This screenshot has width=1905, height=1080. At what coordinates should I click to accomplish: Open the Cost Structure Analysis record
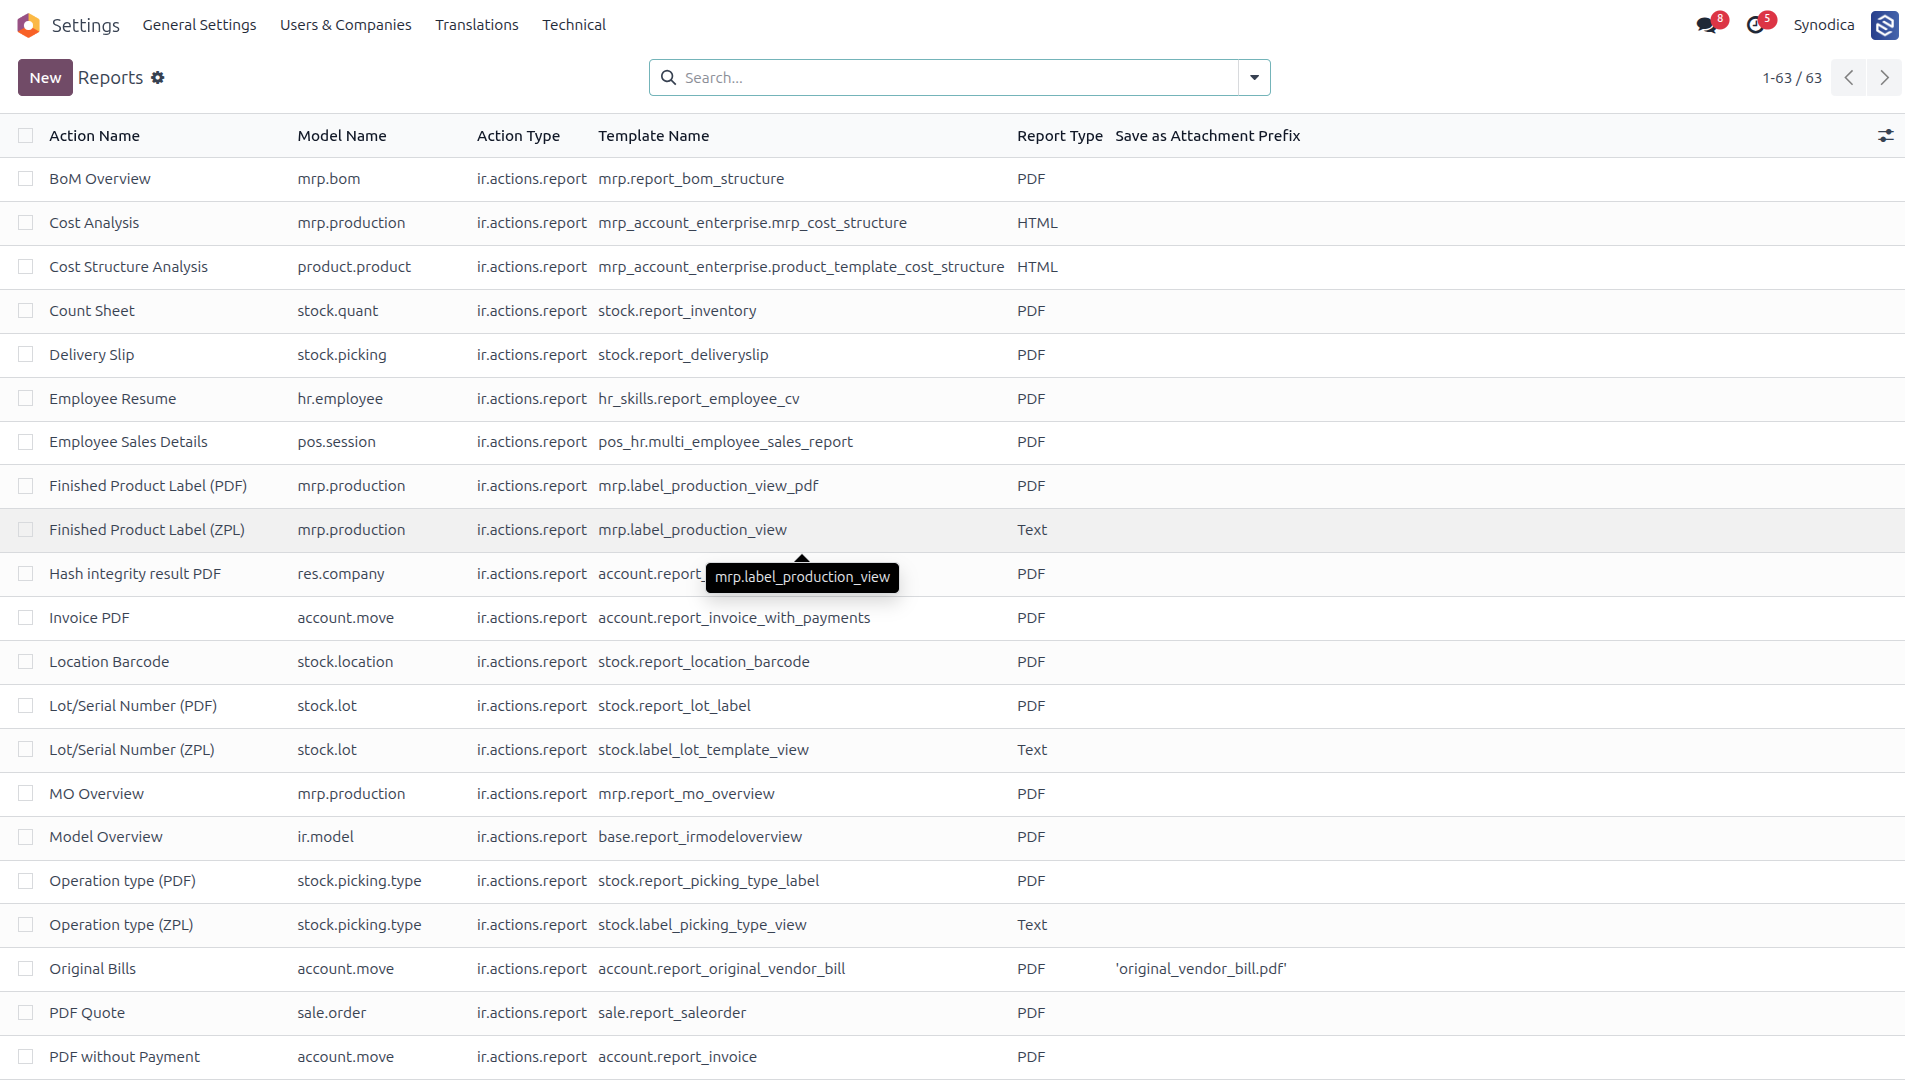pos(128,267)
